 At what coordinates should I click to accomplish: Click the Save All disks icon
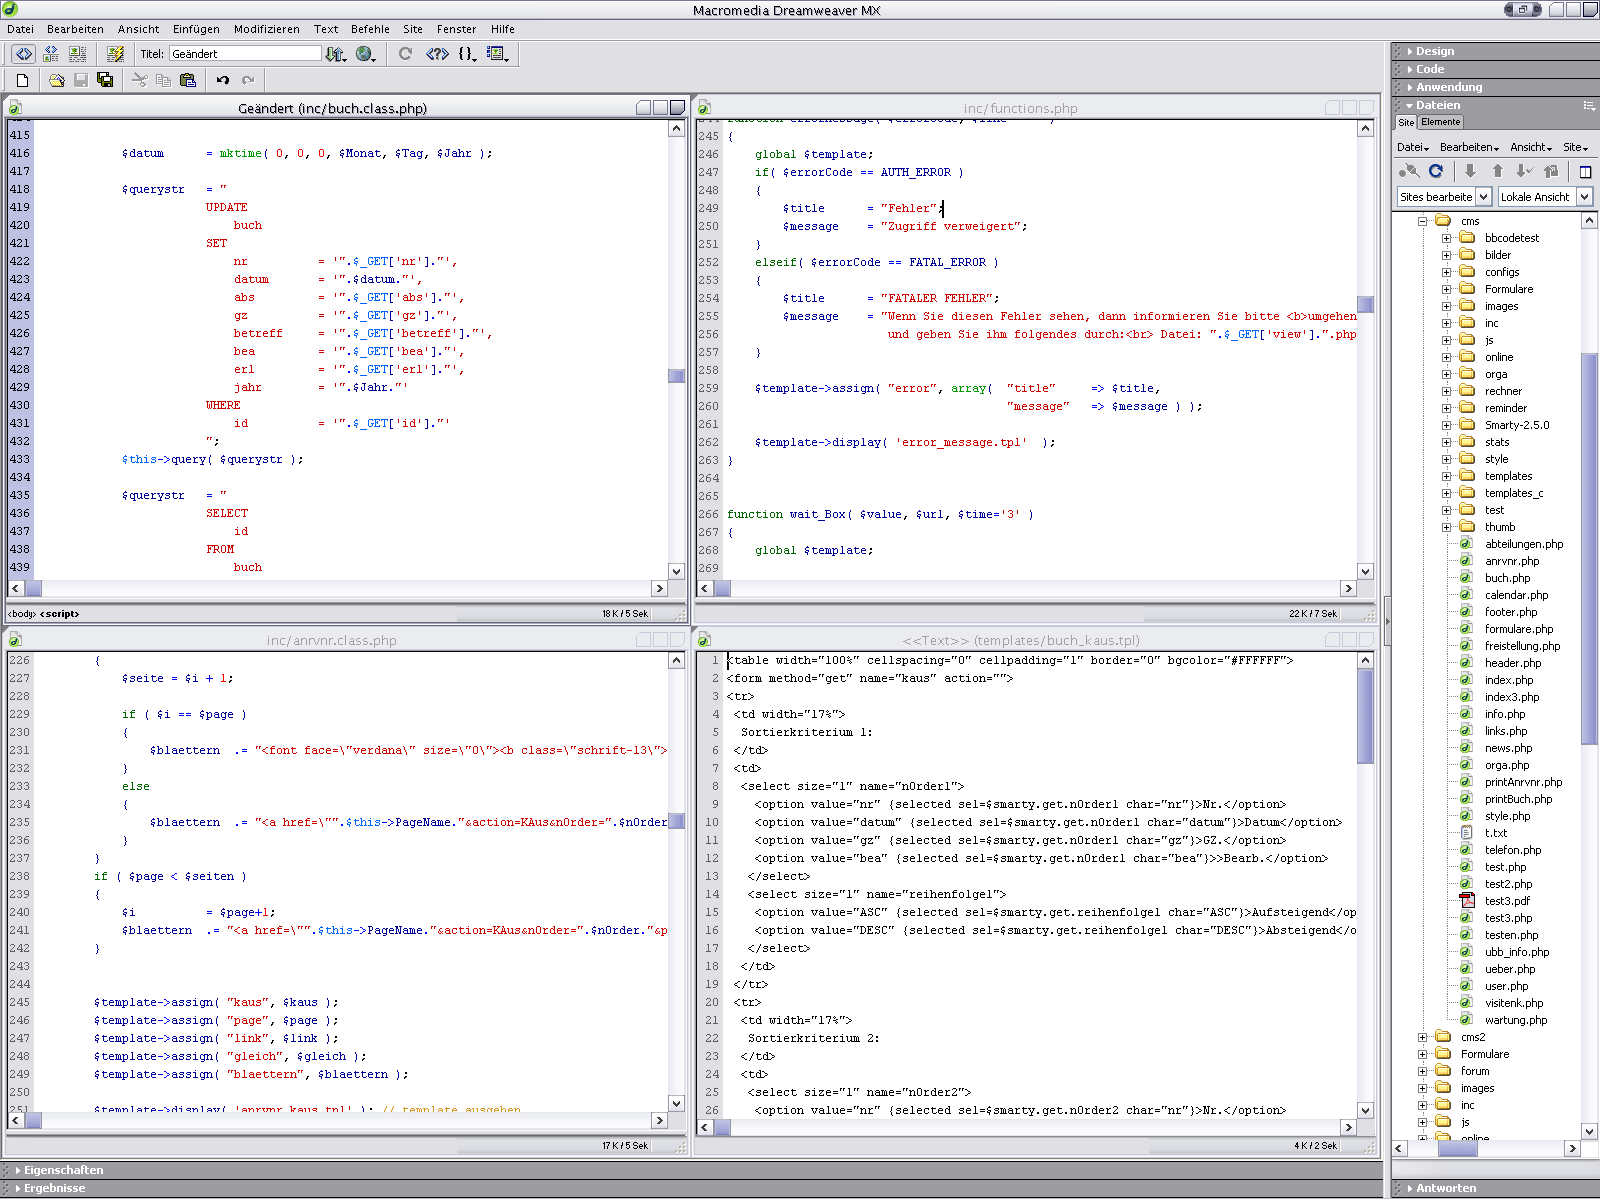pyautogui.click(x=105, y=80)
